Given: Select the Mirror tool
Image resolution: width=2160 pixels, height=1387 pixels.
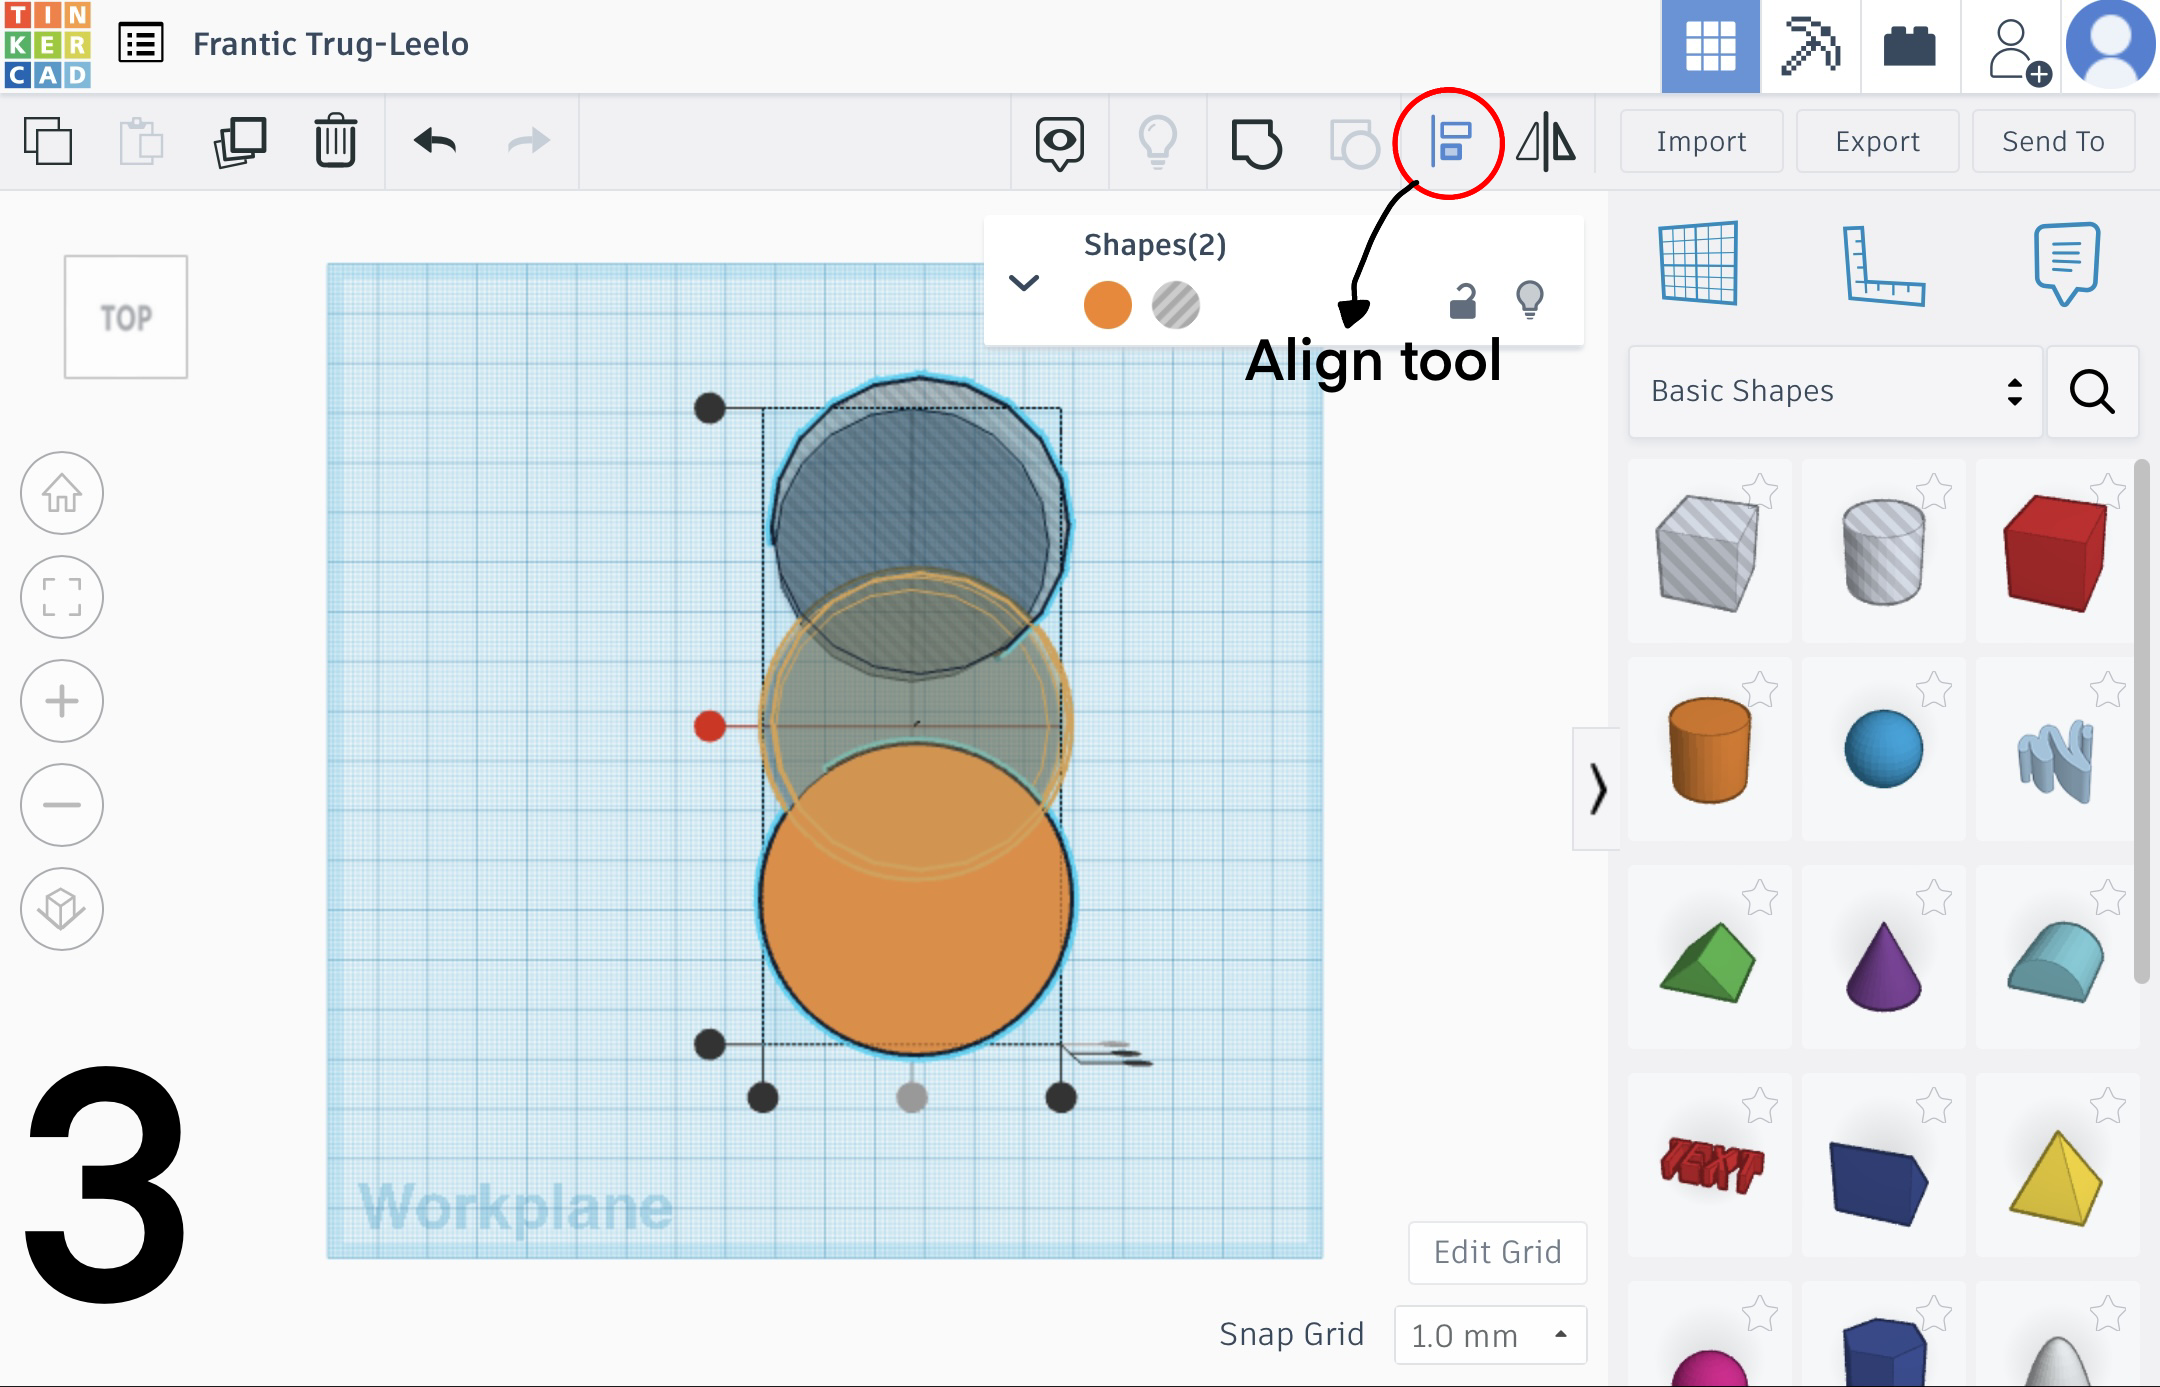Looking at the screenshot, I should coord(1545,142).
